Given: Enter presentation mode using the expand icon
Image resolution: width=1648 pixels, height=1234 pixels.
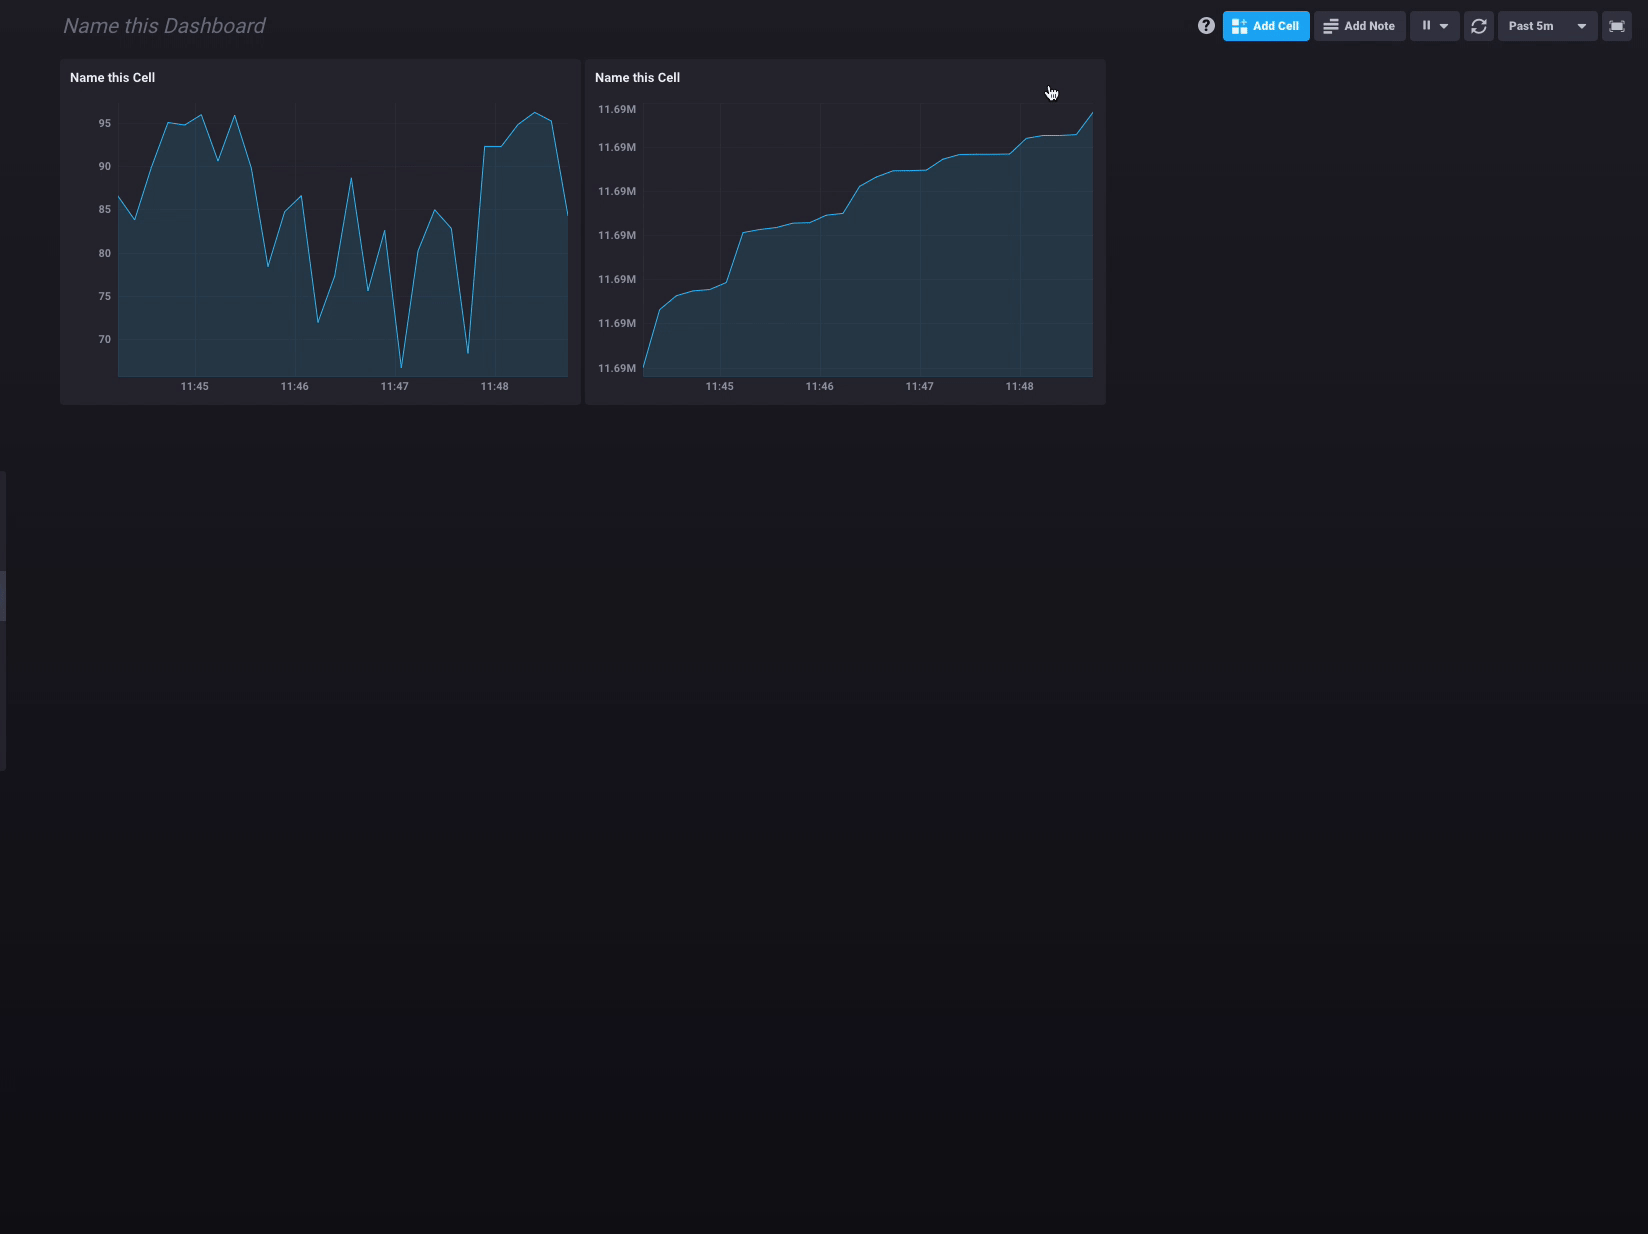Looking at the screenshot, I should 1616,26.
